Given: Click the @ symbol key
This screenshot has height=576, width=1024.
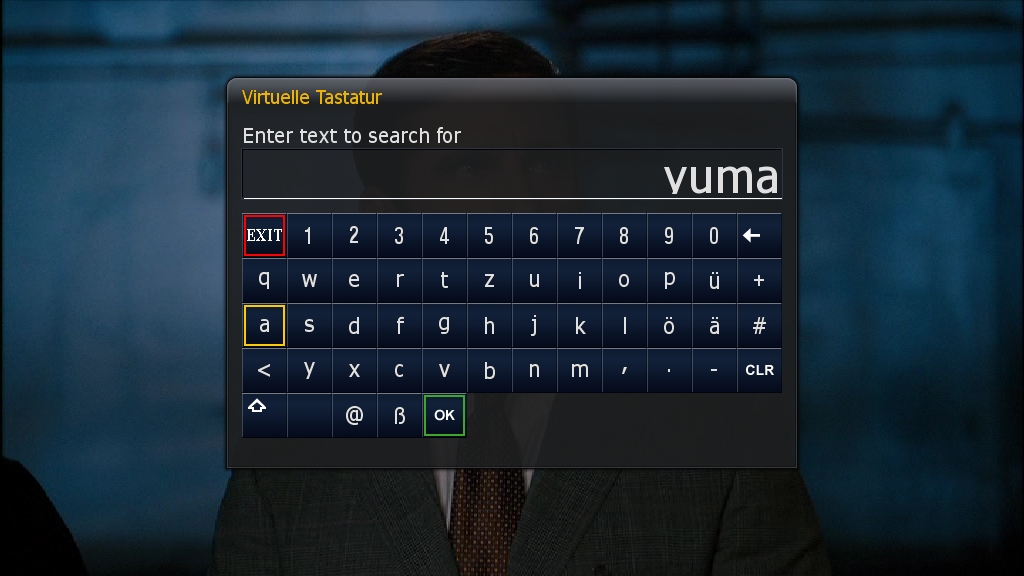Looking at the screenshot, I should 355,415.
